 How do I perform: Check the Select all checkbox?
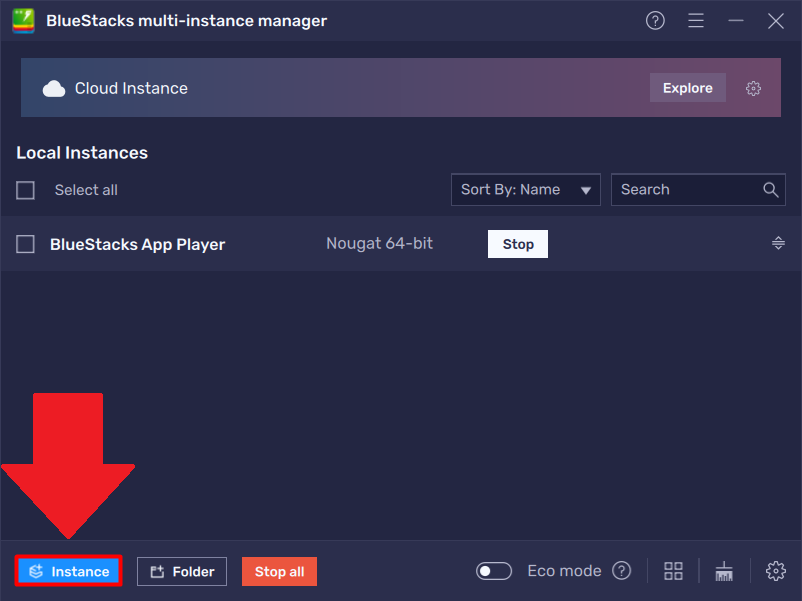point(26,190)
